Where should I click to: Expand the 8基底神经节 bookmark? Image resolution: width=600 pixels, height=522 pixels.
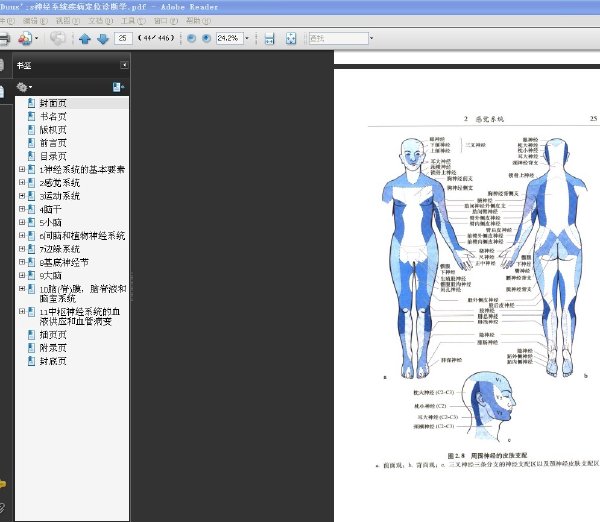point(22,262)
